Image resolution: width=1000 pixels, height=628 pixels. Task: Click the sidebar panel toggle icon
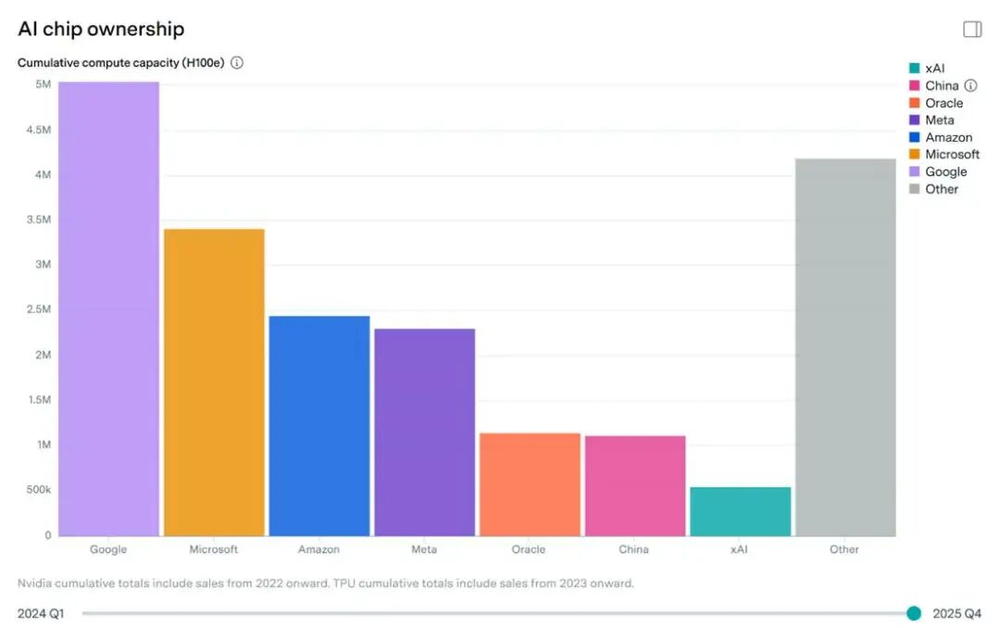(972, 29)
